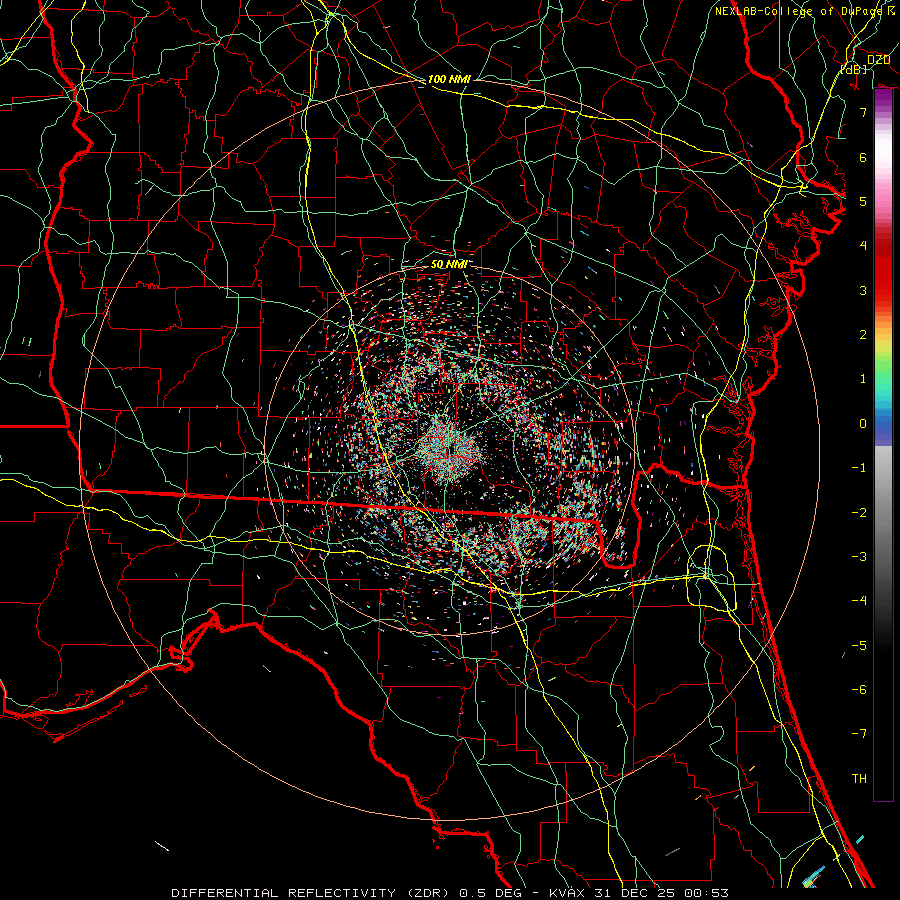Click the "100 NMI" range ring label

click(449, 79)
